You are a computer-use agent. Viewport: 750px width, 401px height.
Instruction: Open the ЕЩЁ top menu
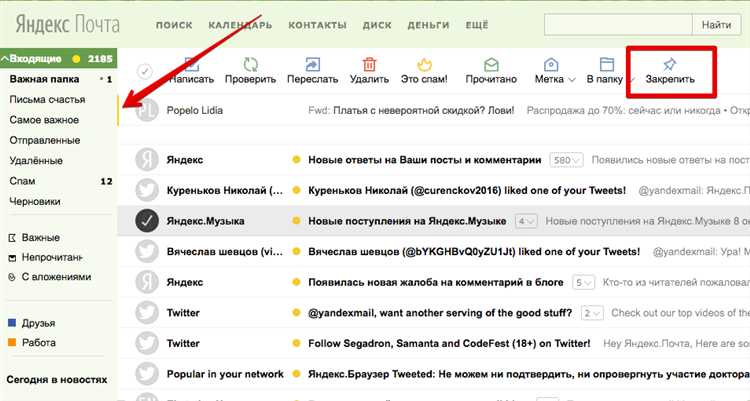tap(477, 25)
